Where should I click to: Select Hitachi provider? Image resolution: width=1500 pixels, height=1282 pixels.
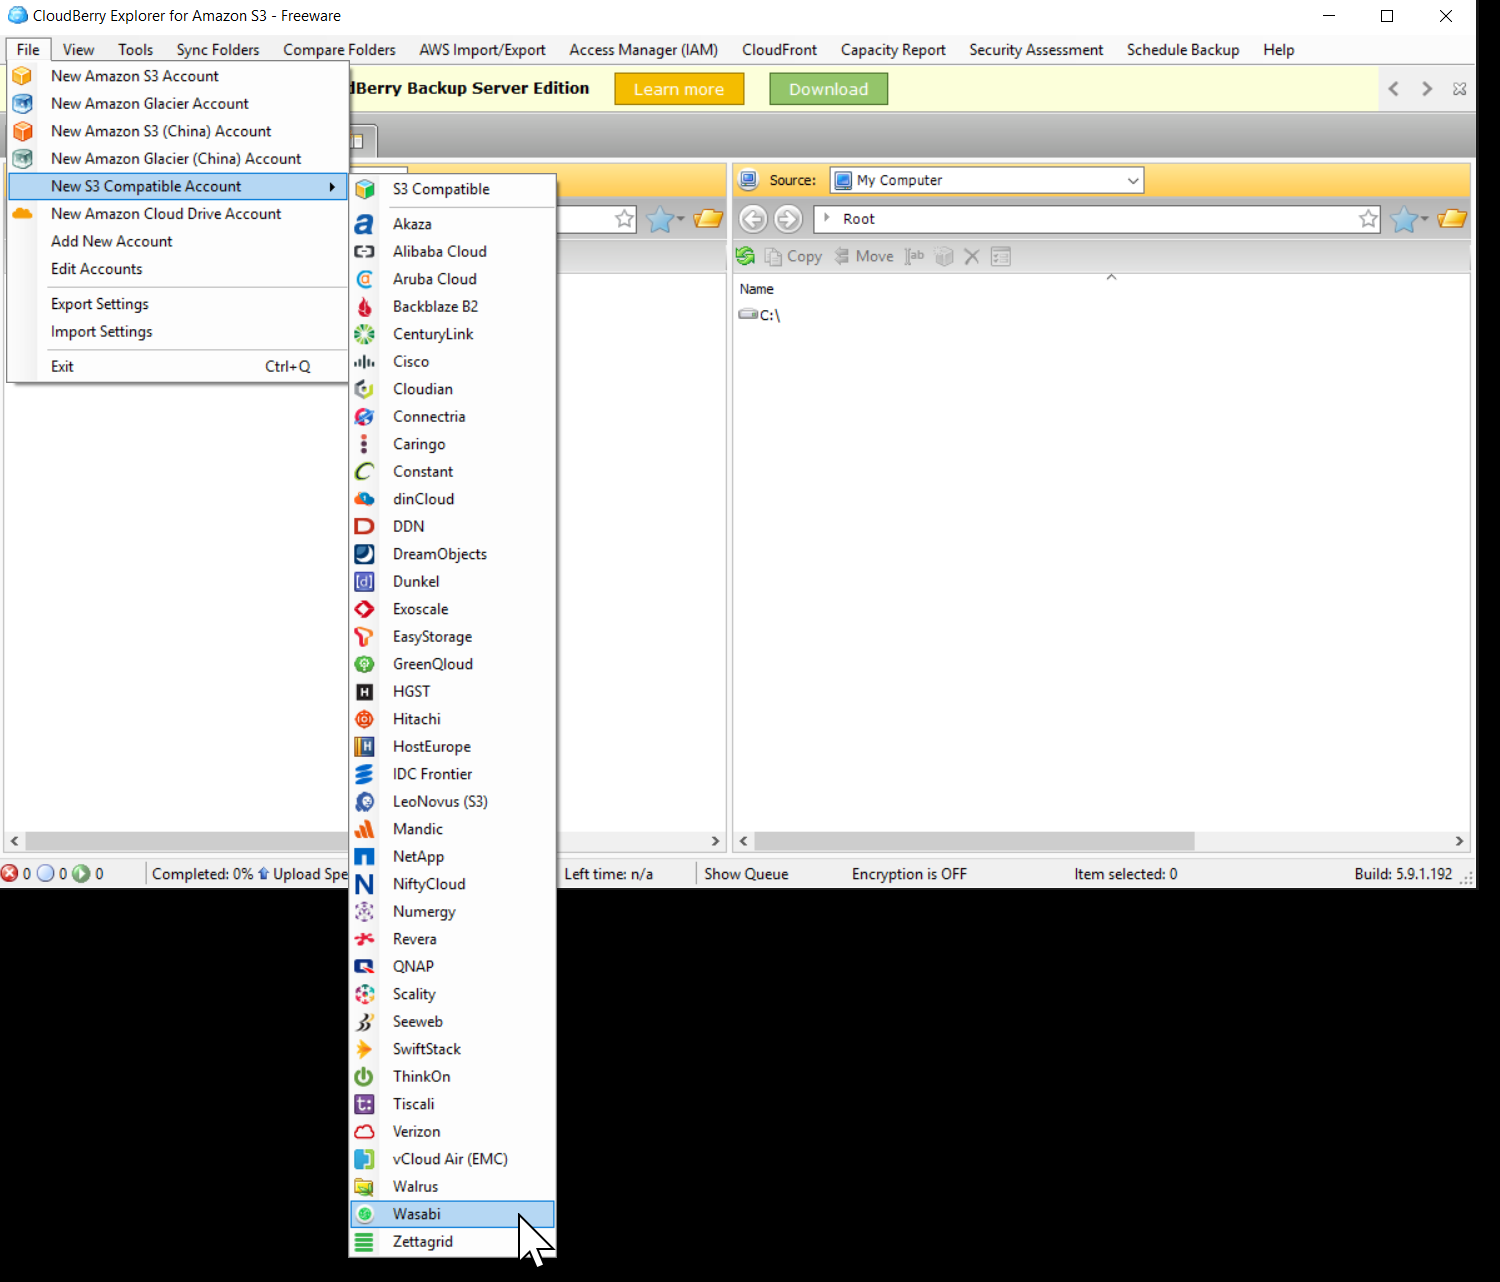coord(453,719)
